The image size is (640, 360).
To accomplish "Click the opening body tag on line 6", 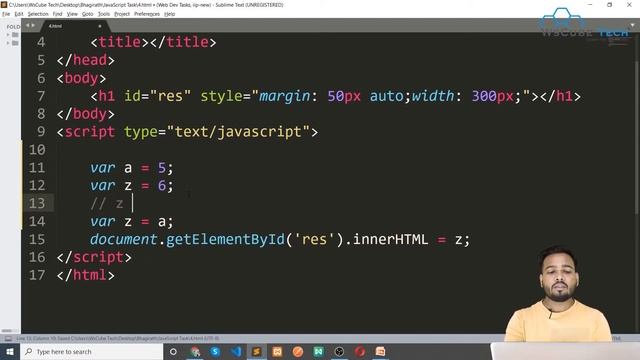I will point(81,78).
